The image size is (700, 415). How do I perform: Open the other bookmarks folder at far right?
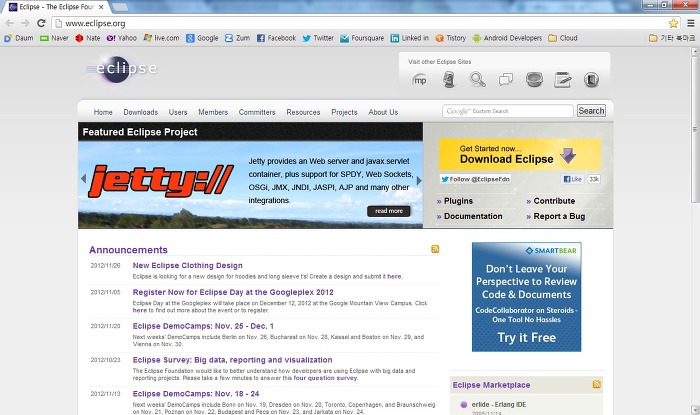(x=672, y=38)
